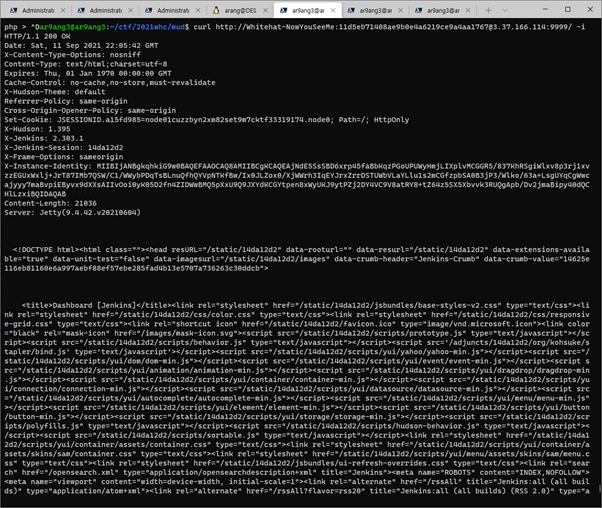602x508 pixels.
Task: Close the rightmost ar9ang3 tab
Action: point(468,10)
